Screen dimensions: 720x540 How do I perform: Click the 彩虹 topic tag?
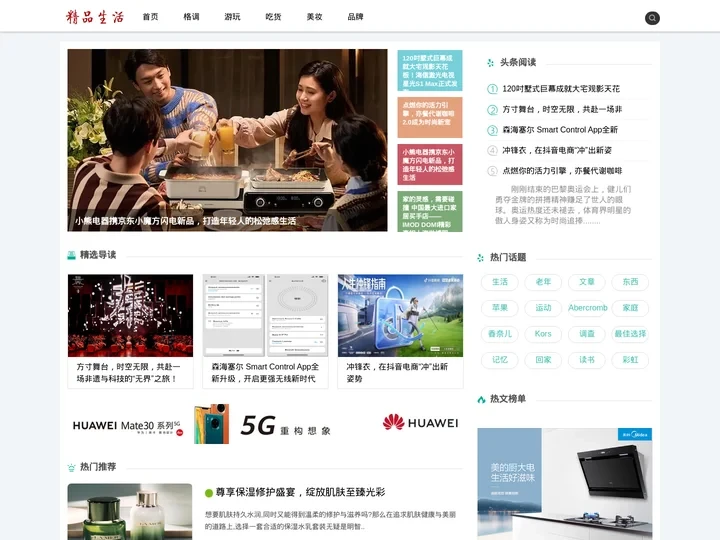630,360
